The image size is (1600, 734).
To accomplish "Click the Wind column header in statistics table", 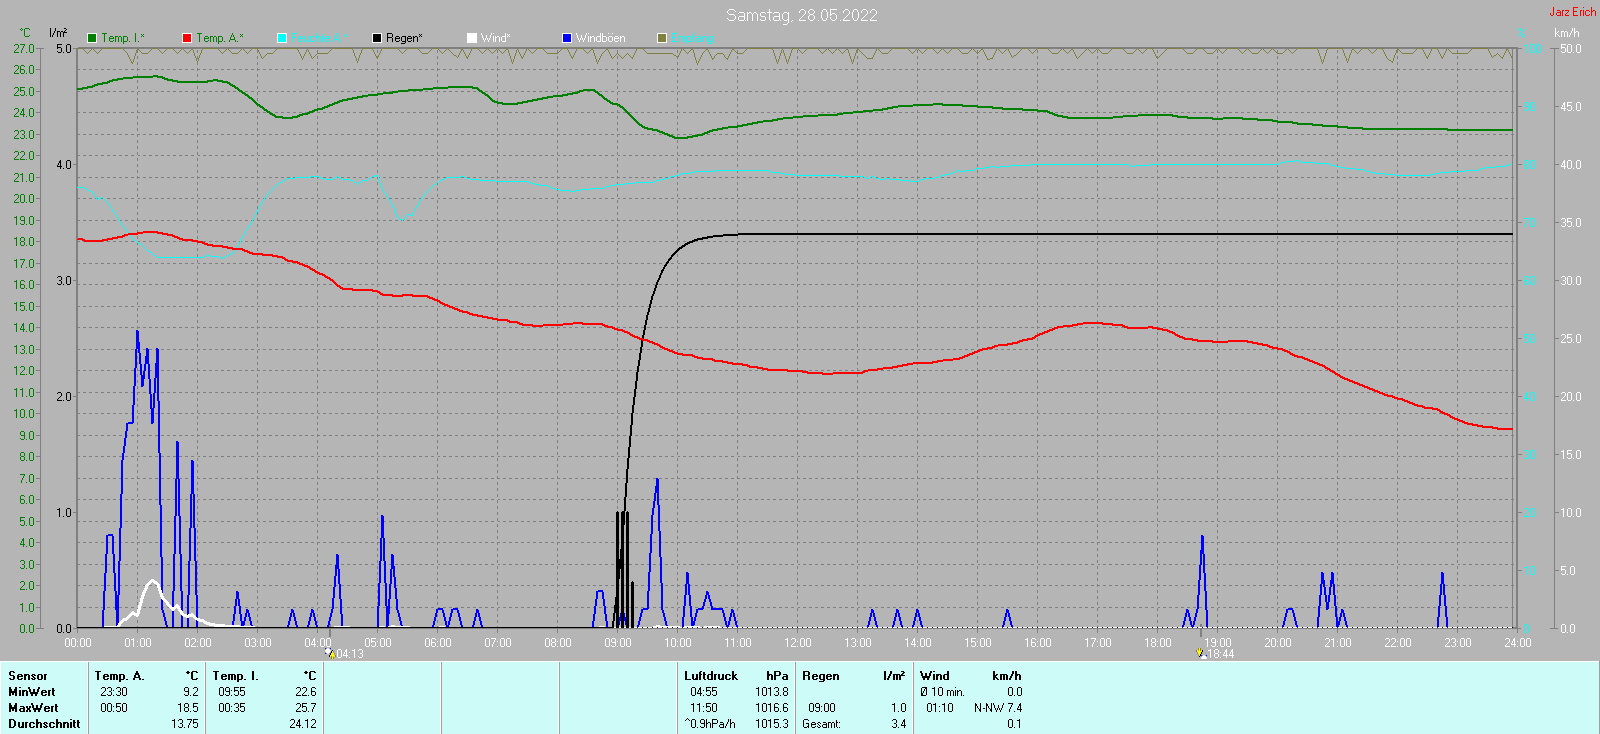I will pos(934,676).
